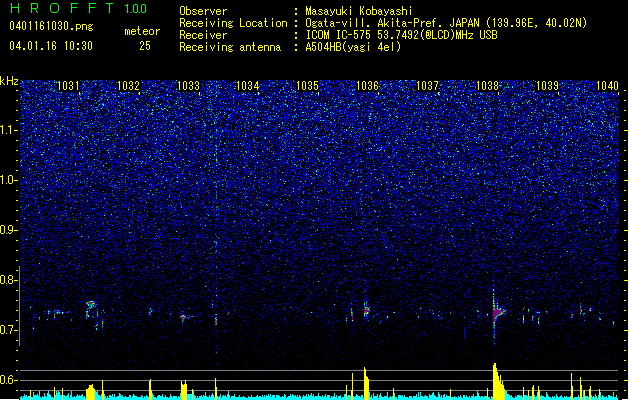This screenshot has height=400, width=629.
Task: Click the 1034 time marker
Action: (x=248, y=85)
